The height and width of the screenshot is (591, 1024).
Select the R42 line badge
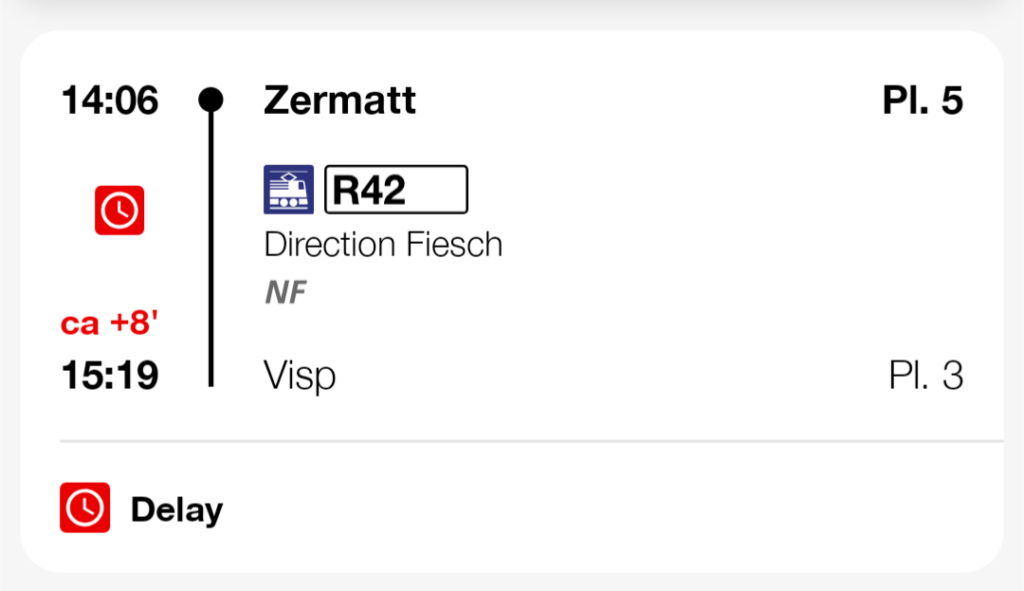point(396,190)
